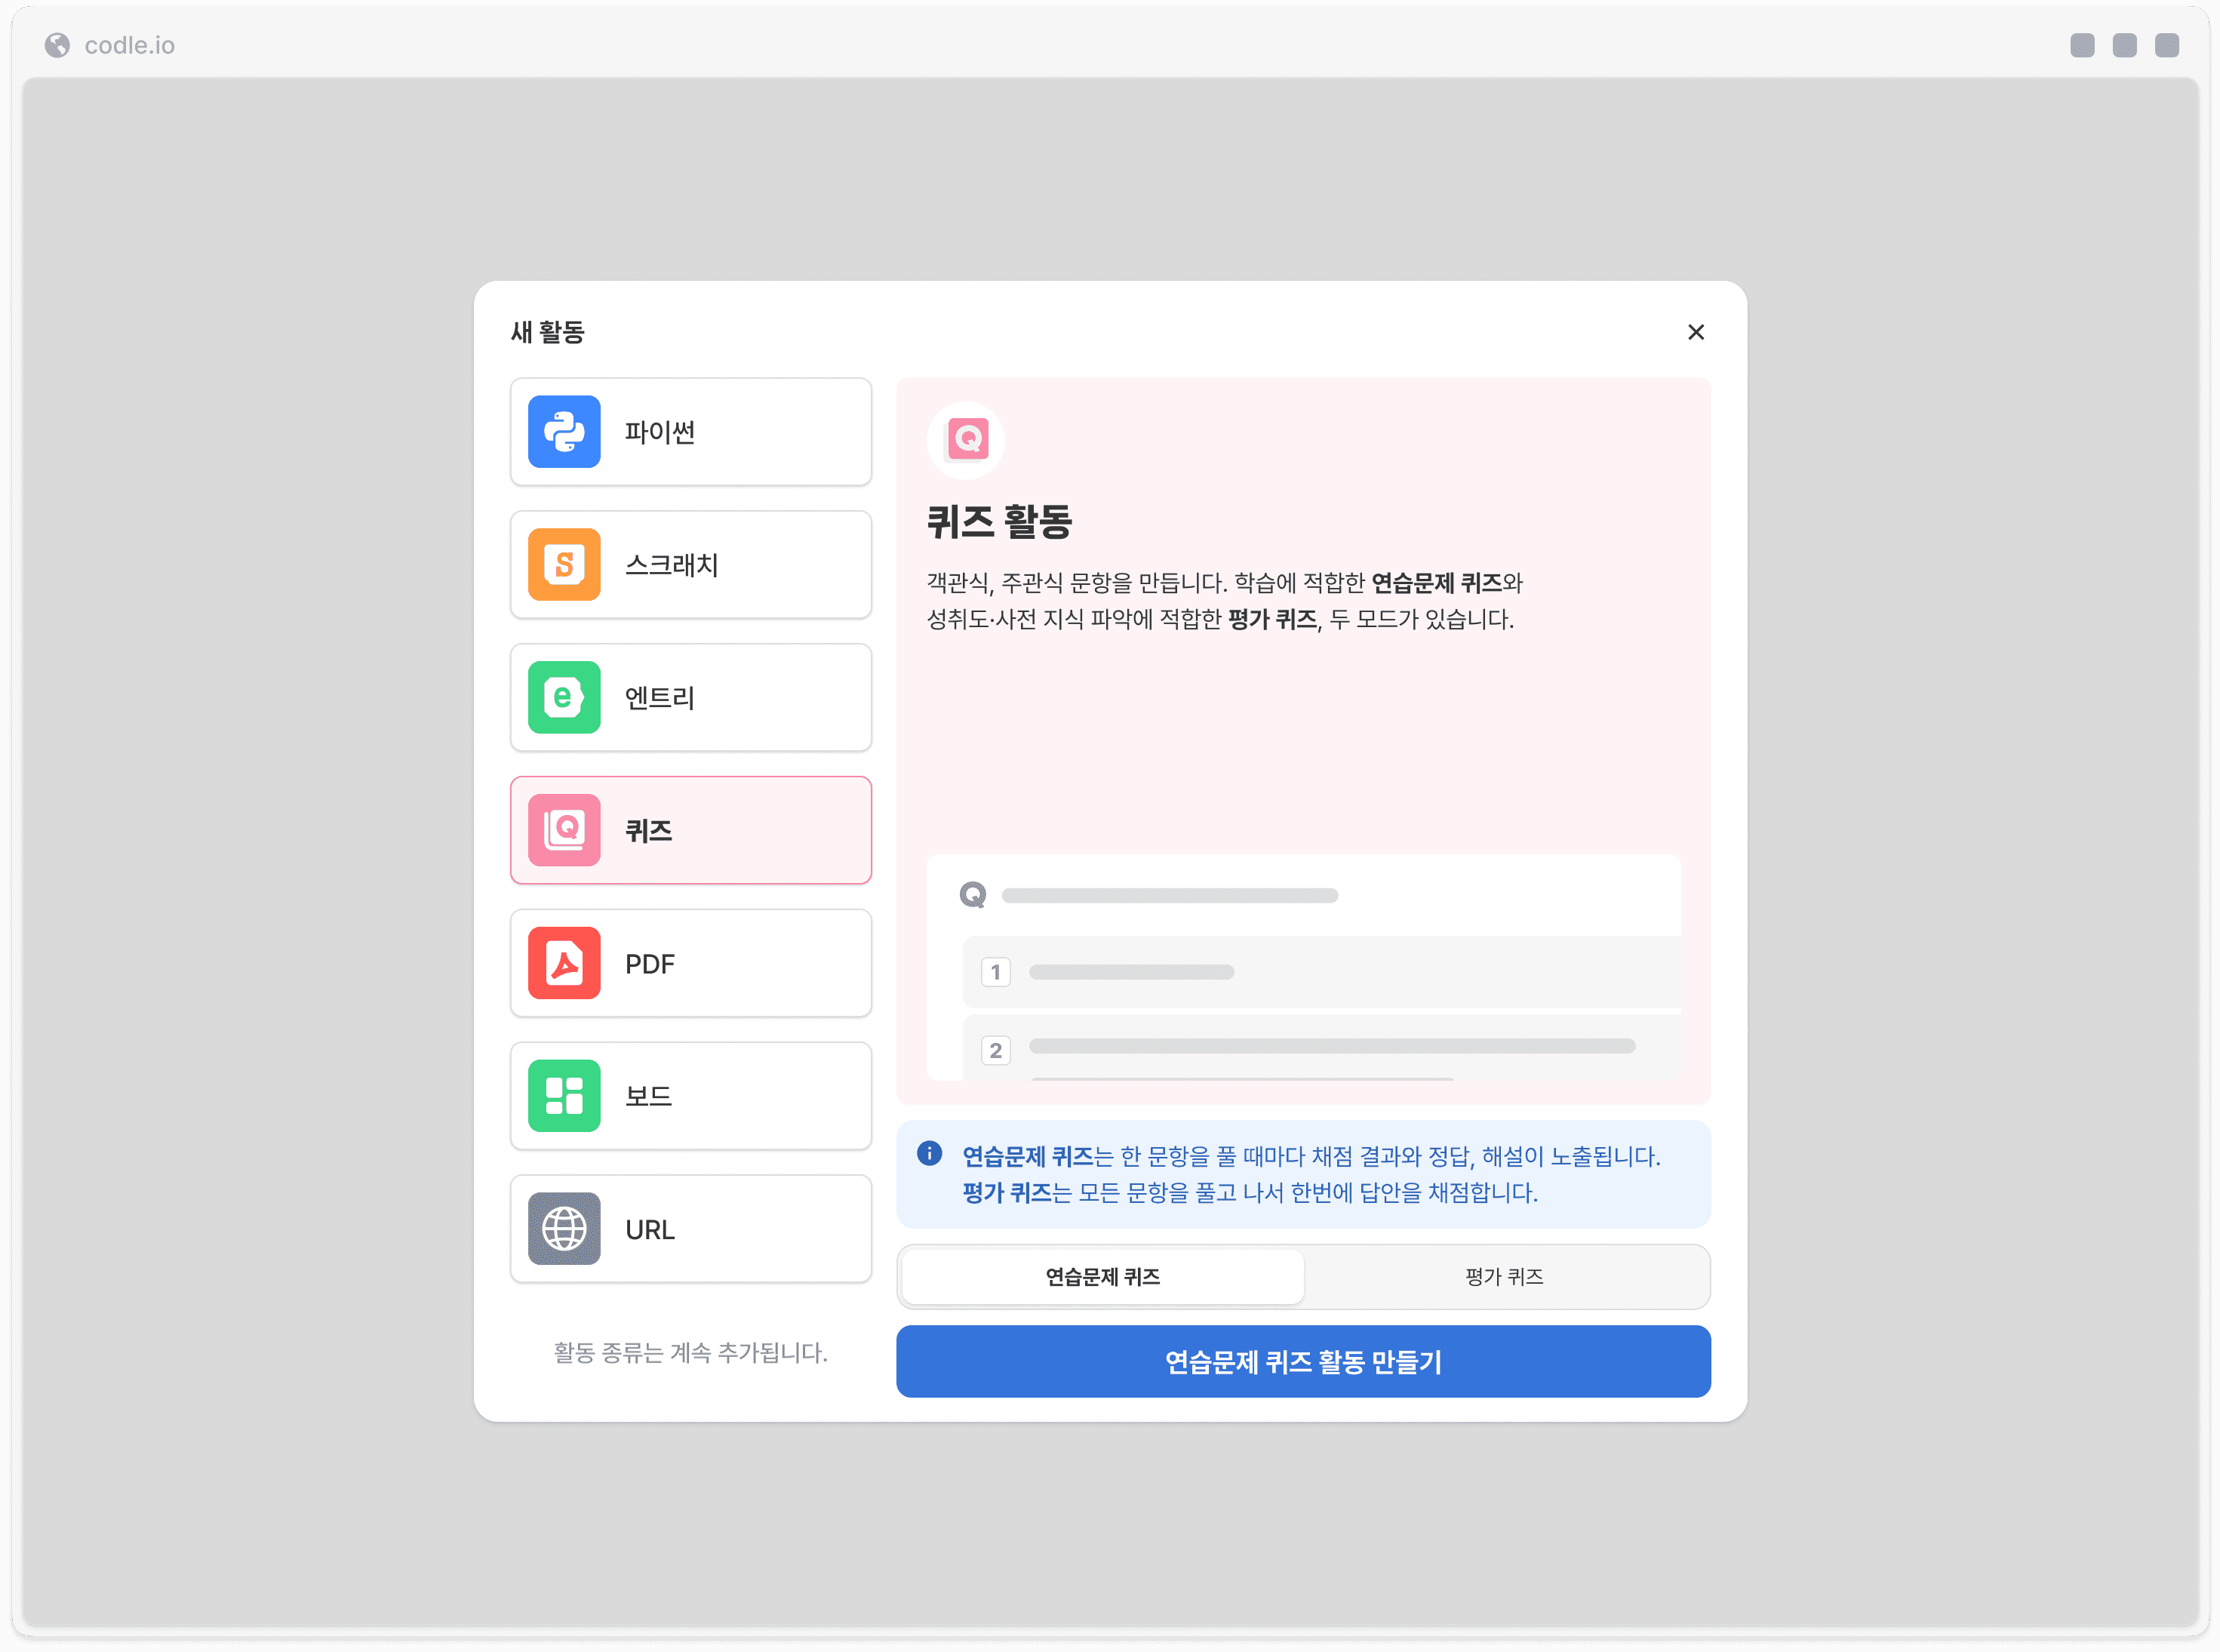Close the 새 활동 dialog
Screen dimensions: 2220x1652
click(1696, 332)
